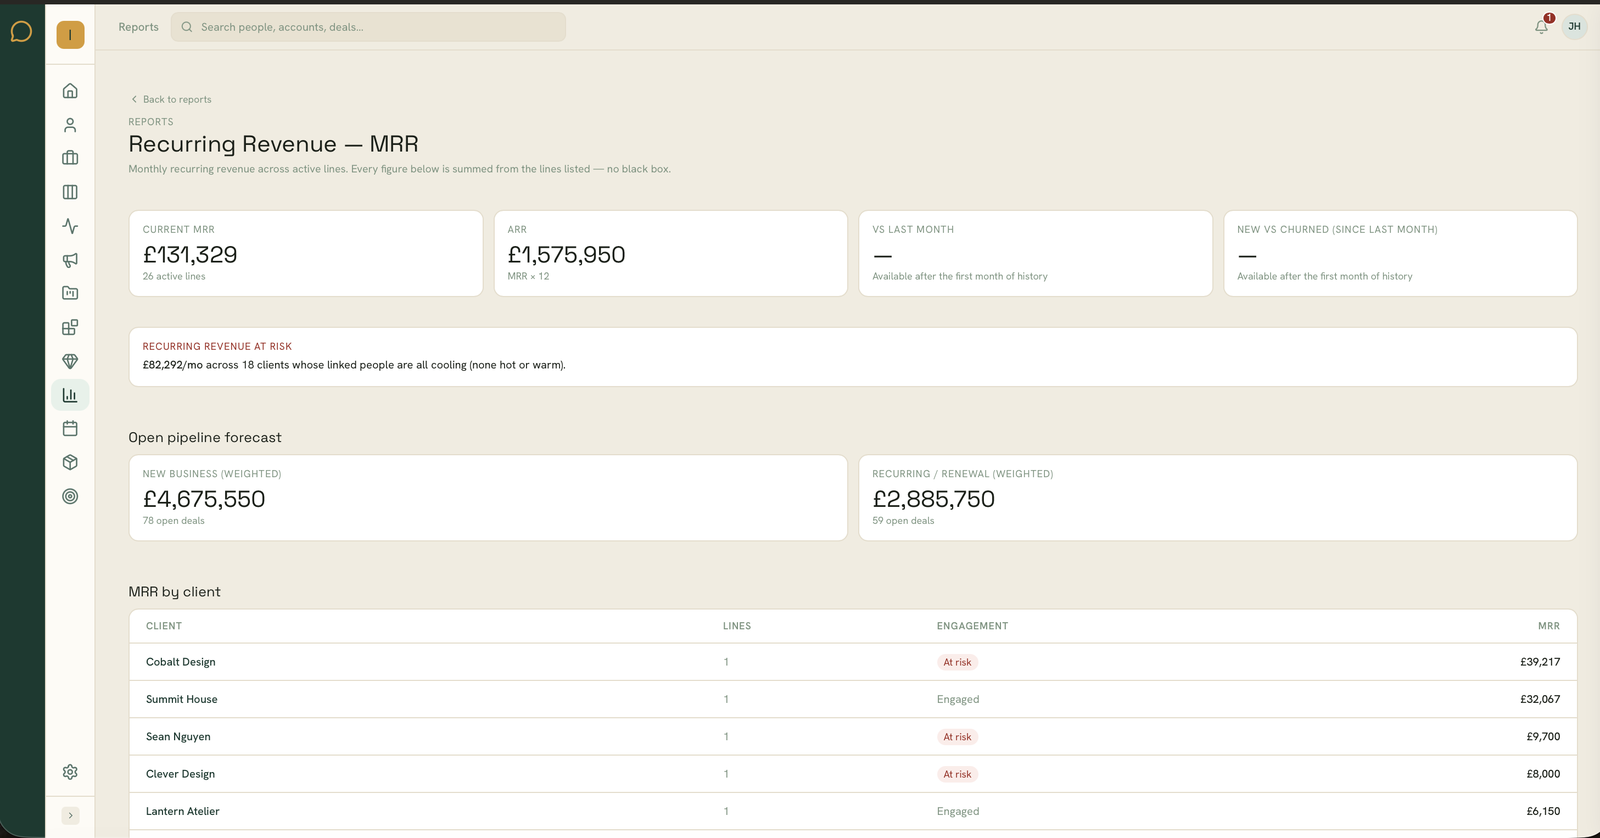Click the At risk badge for Cobalt Design
The height and width of the screenshot is (838, 1600).
pos(957,662)
